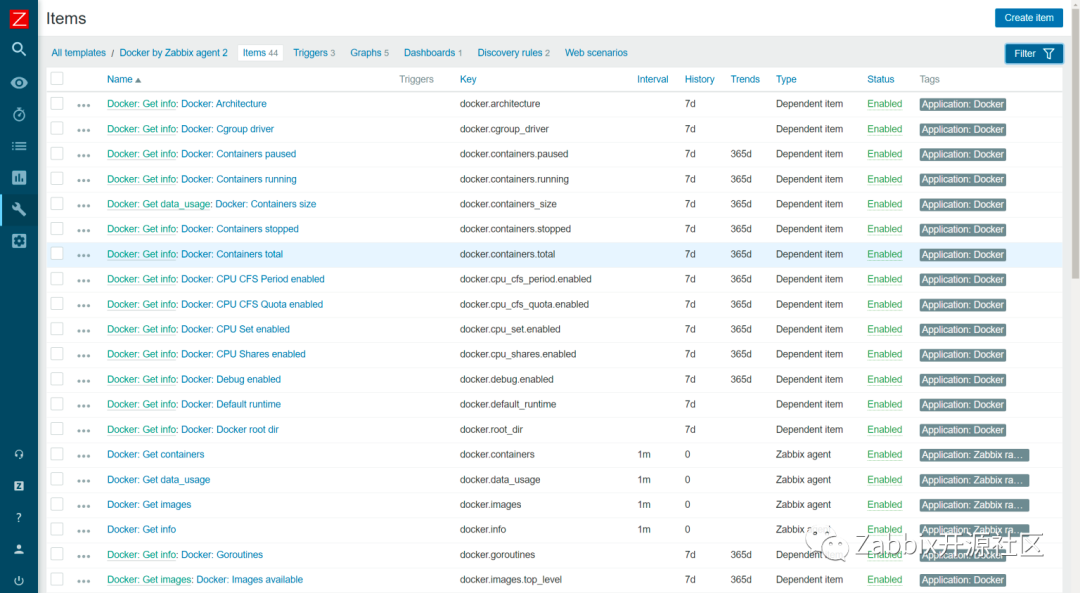Open Docker: Default runtime item
This screenshot has height=593, width=1080.
point(231,404)
